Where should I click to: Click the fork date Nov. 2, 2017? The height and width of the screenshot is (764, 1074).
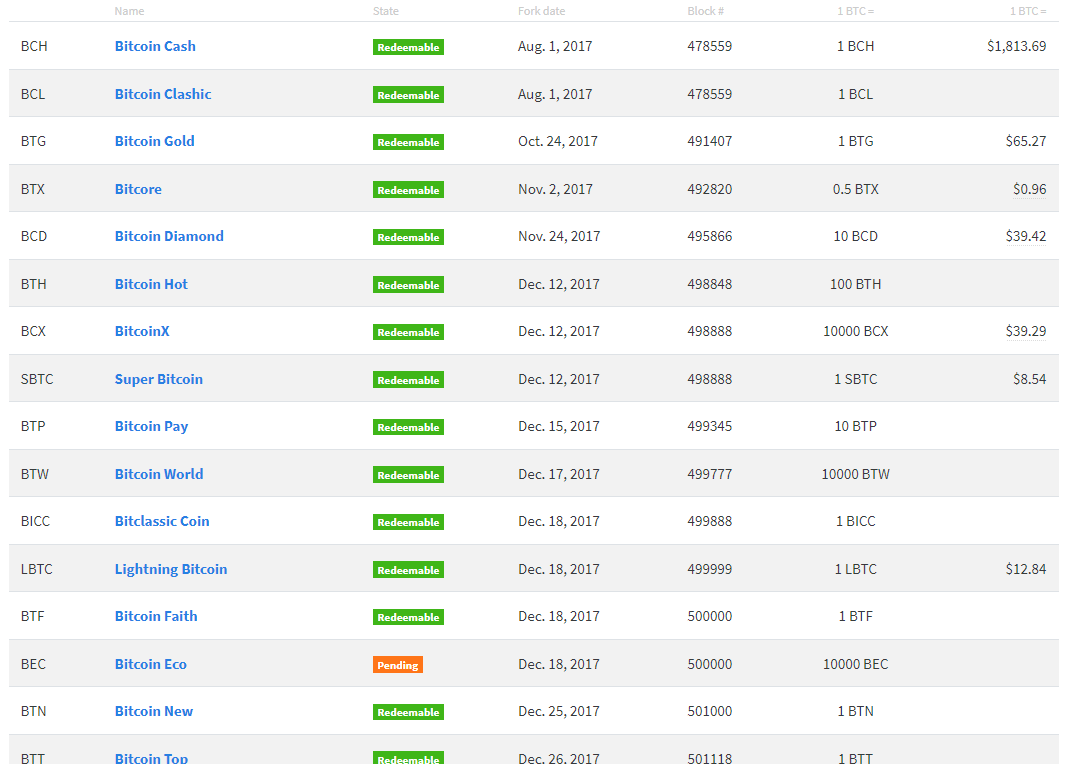(x=555, y=189)
